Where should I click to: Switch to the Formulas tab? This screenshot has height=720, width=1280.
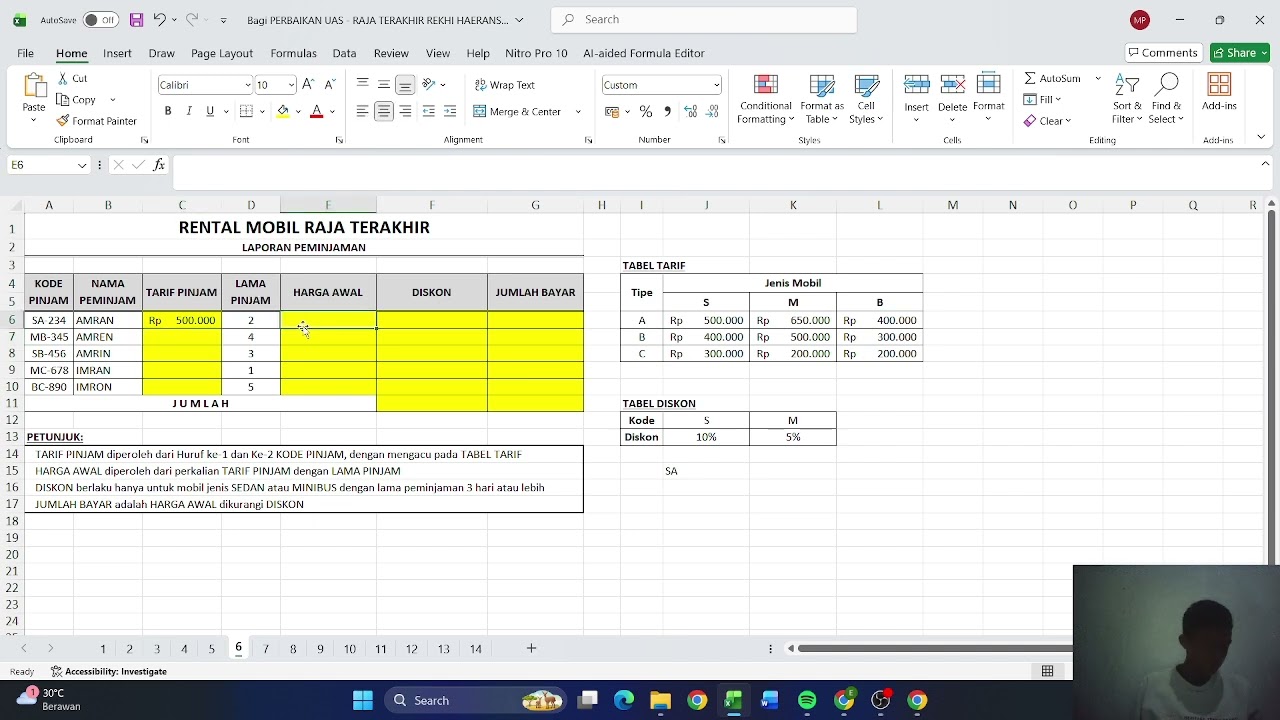pos(293,53)
